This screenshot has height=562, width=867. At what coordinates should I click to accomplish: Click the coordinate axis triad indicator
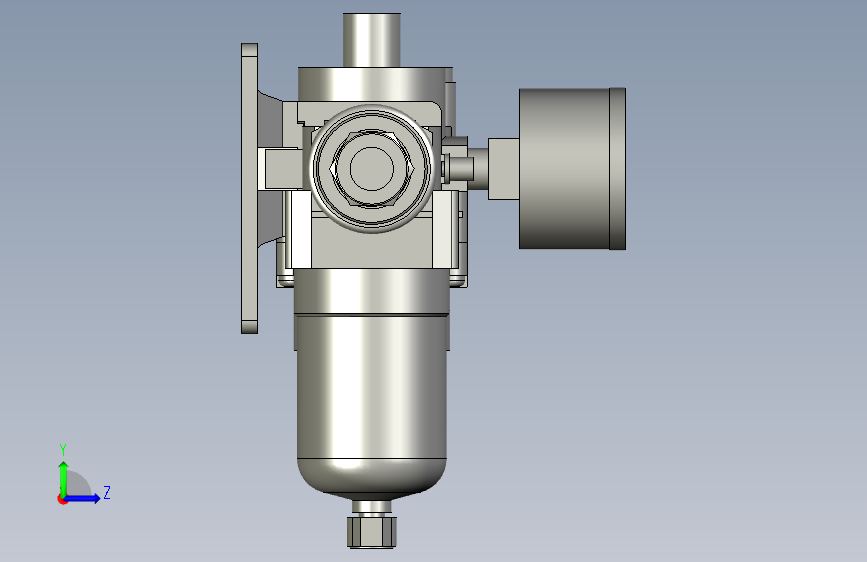[83, 475]
